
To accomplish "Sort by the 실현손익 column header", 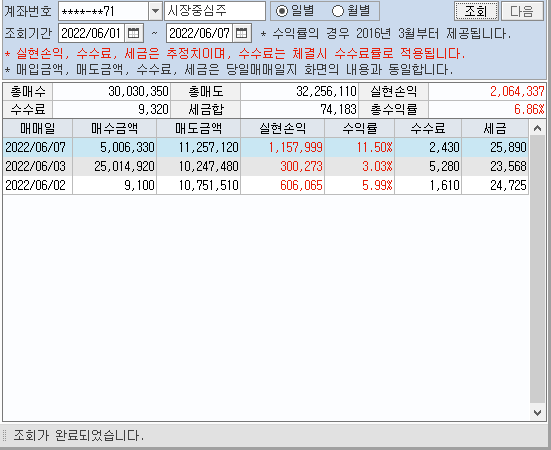I will pyautogui.click(x=283, y=128).
